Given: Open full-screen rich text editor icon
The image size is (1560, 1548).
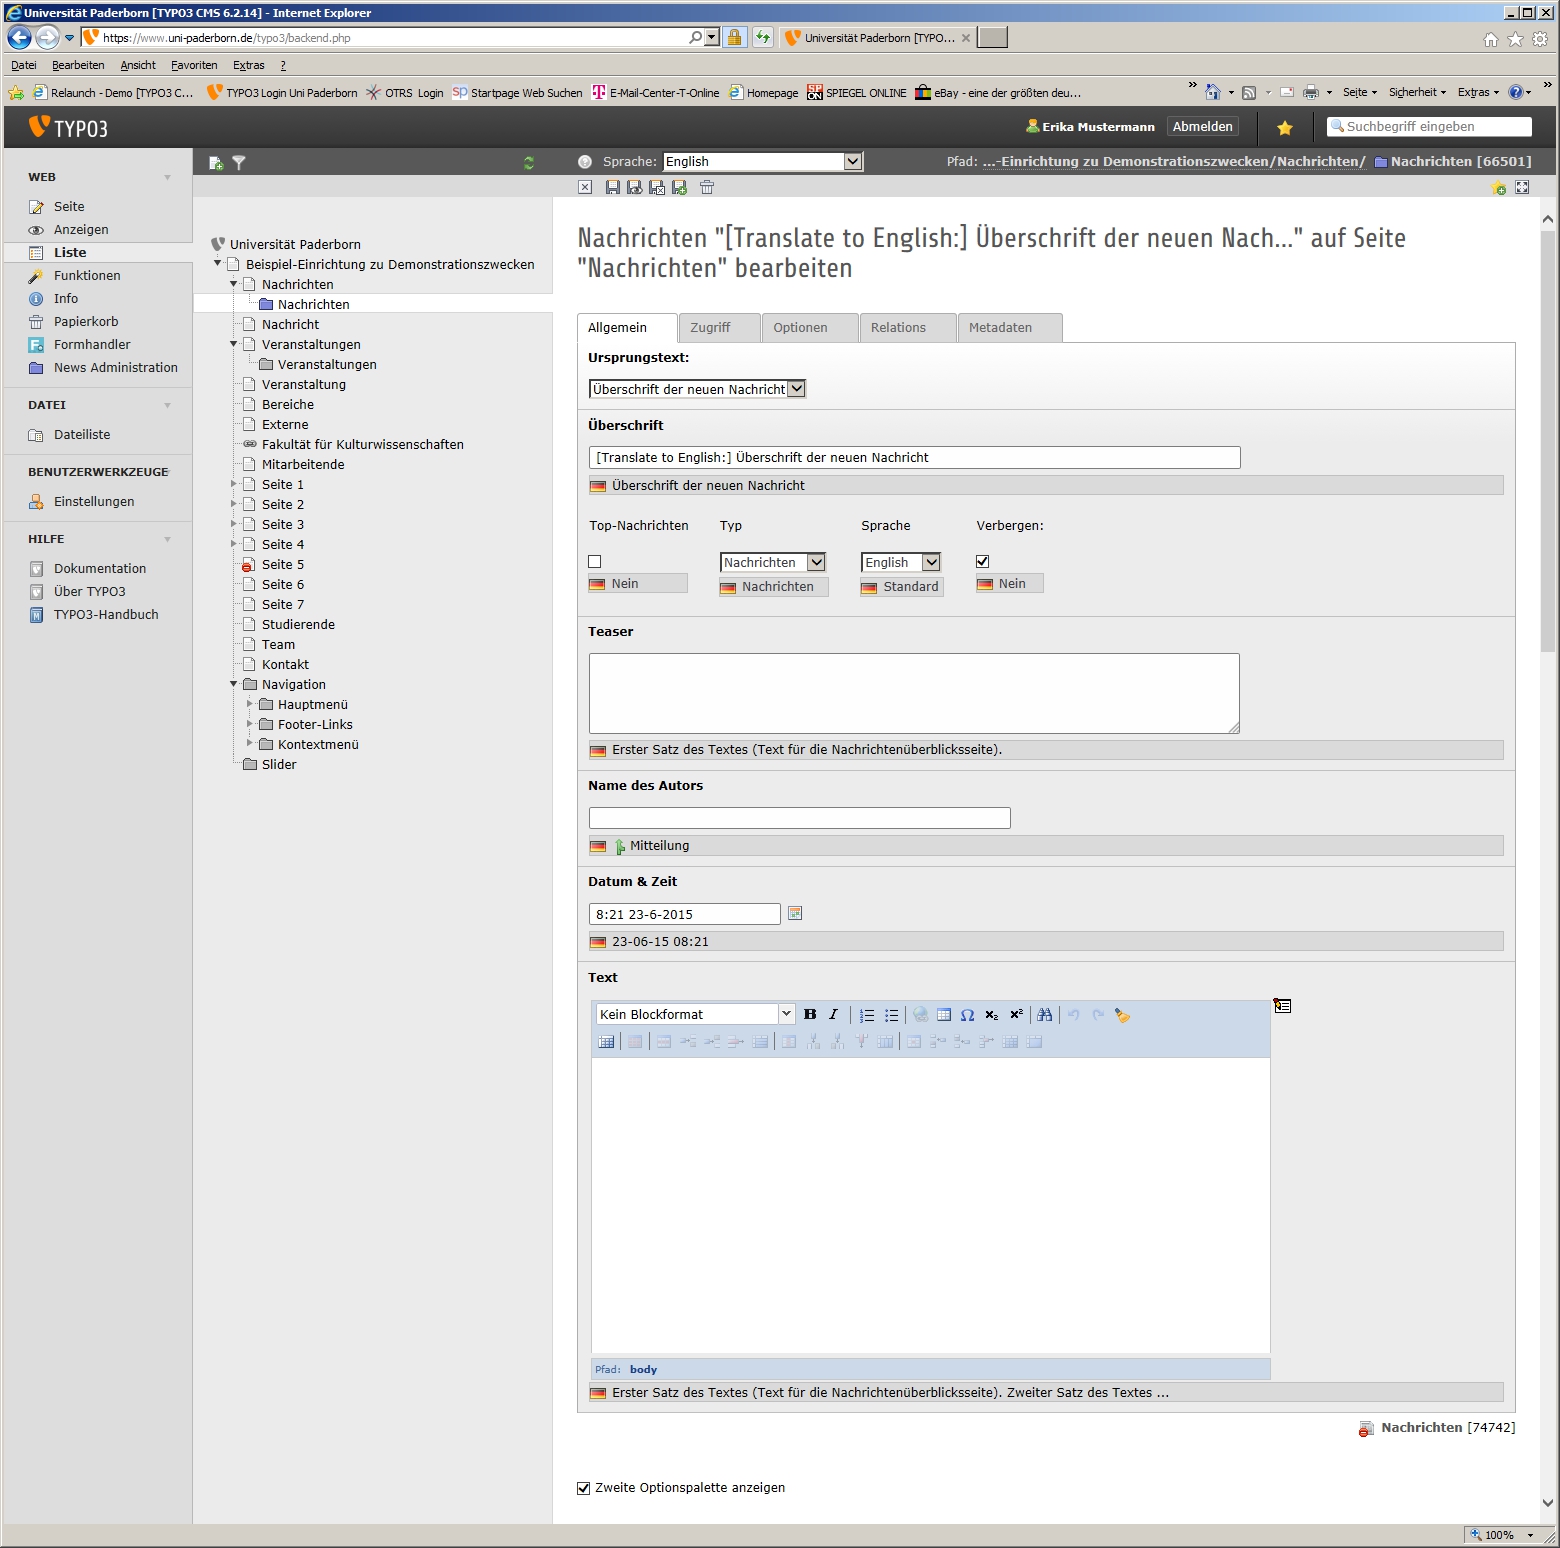Looking at the screenshot, I should tap(1282, 1006).
